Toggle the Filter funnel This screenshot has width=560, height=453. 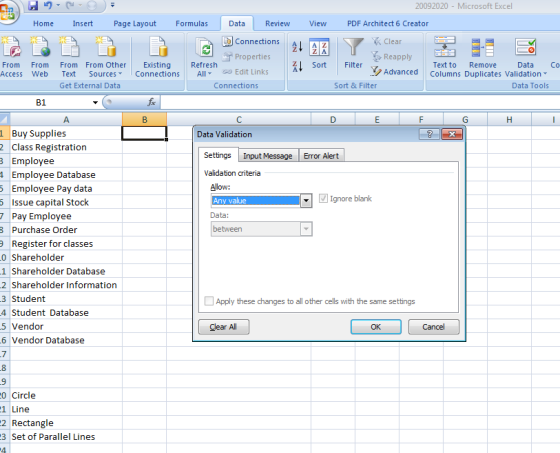point(353,54)
